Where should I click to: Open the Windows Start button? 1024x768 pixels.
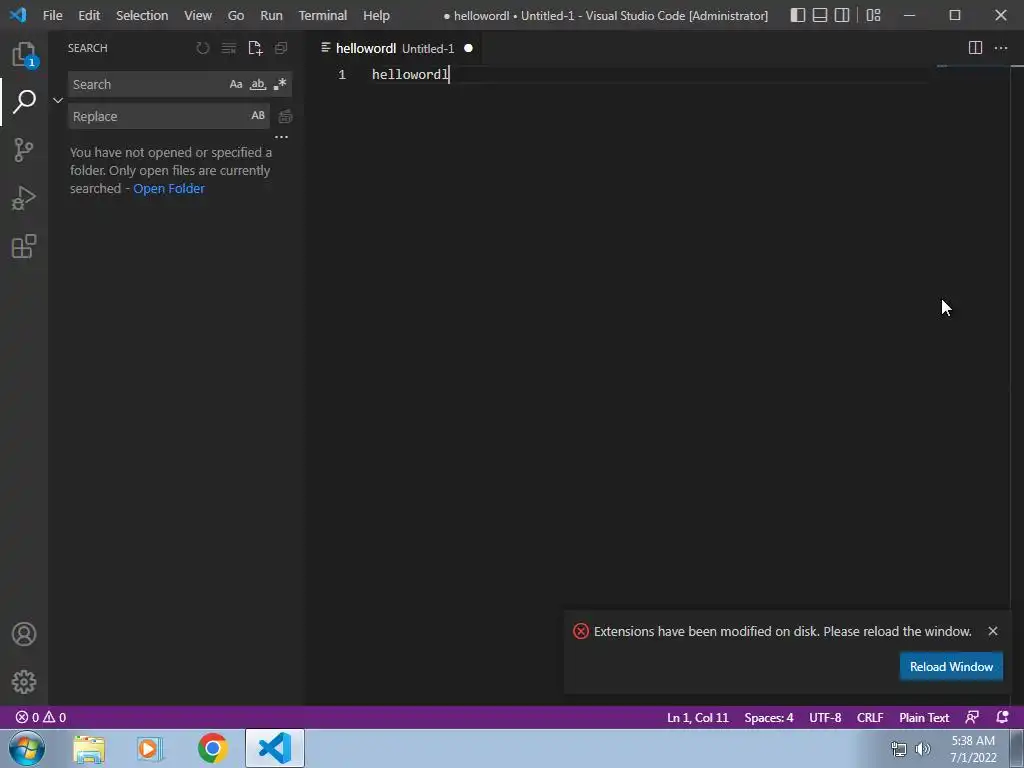tap(27, 748)
